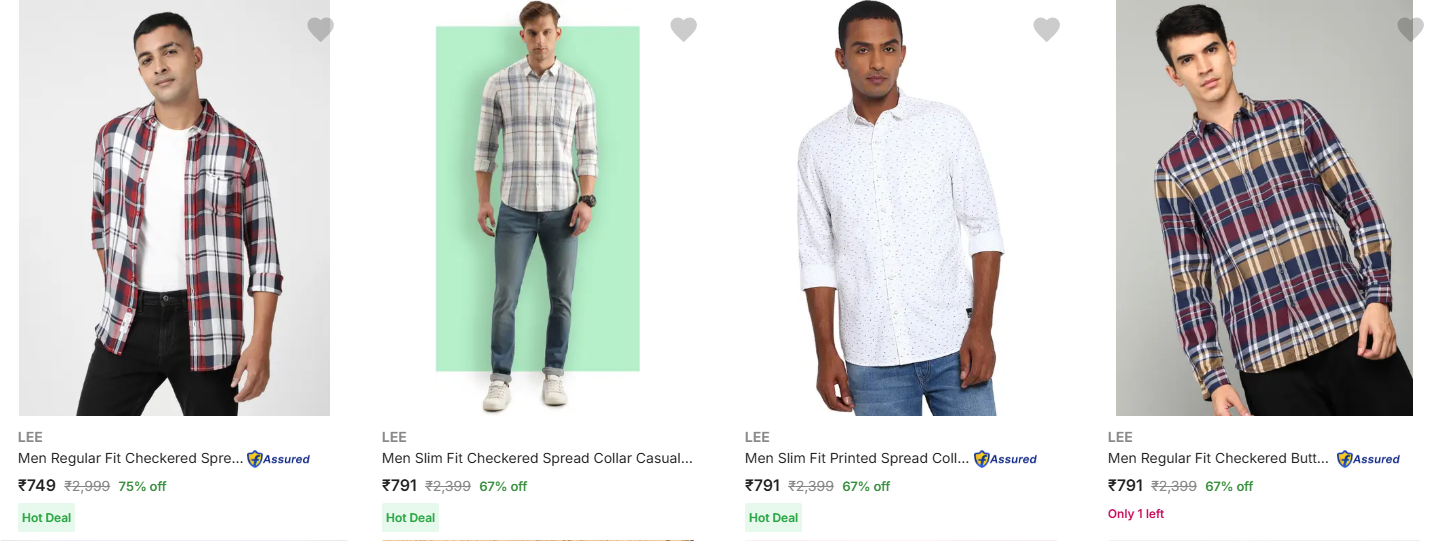Click Assured badge on checkered button-down shirt

[1369, 459]
